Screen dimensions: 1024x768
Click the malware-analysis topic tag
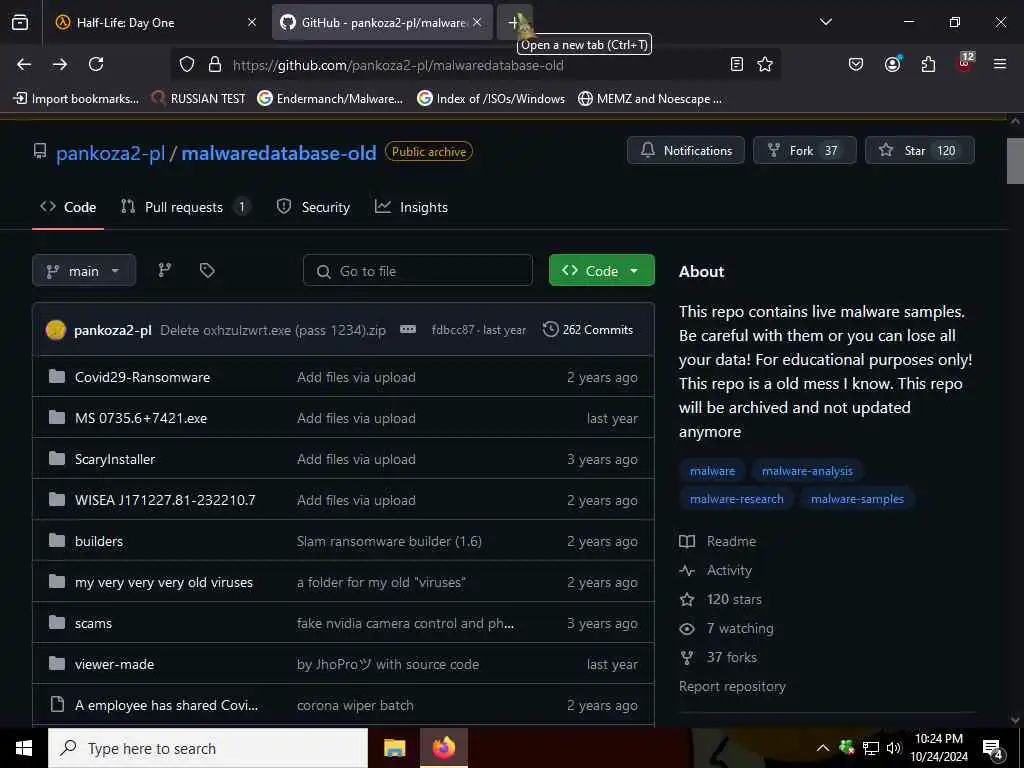tap(807, 471)
